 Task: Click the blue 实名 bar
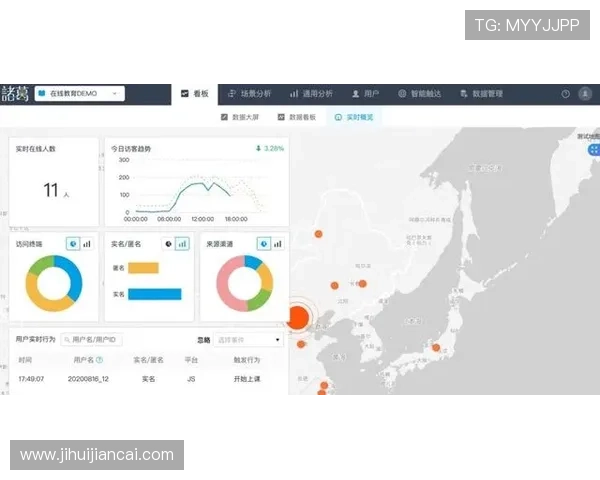155,294
